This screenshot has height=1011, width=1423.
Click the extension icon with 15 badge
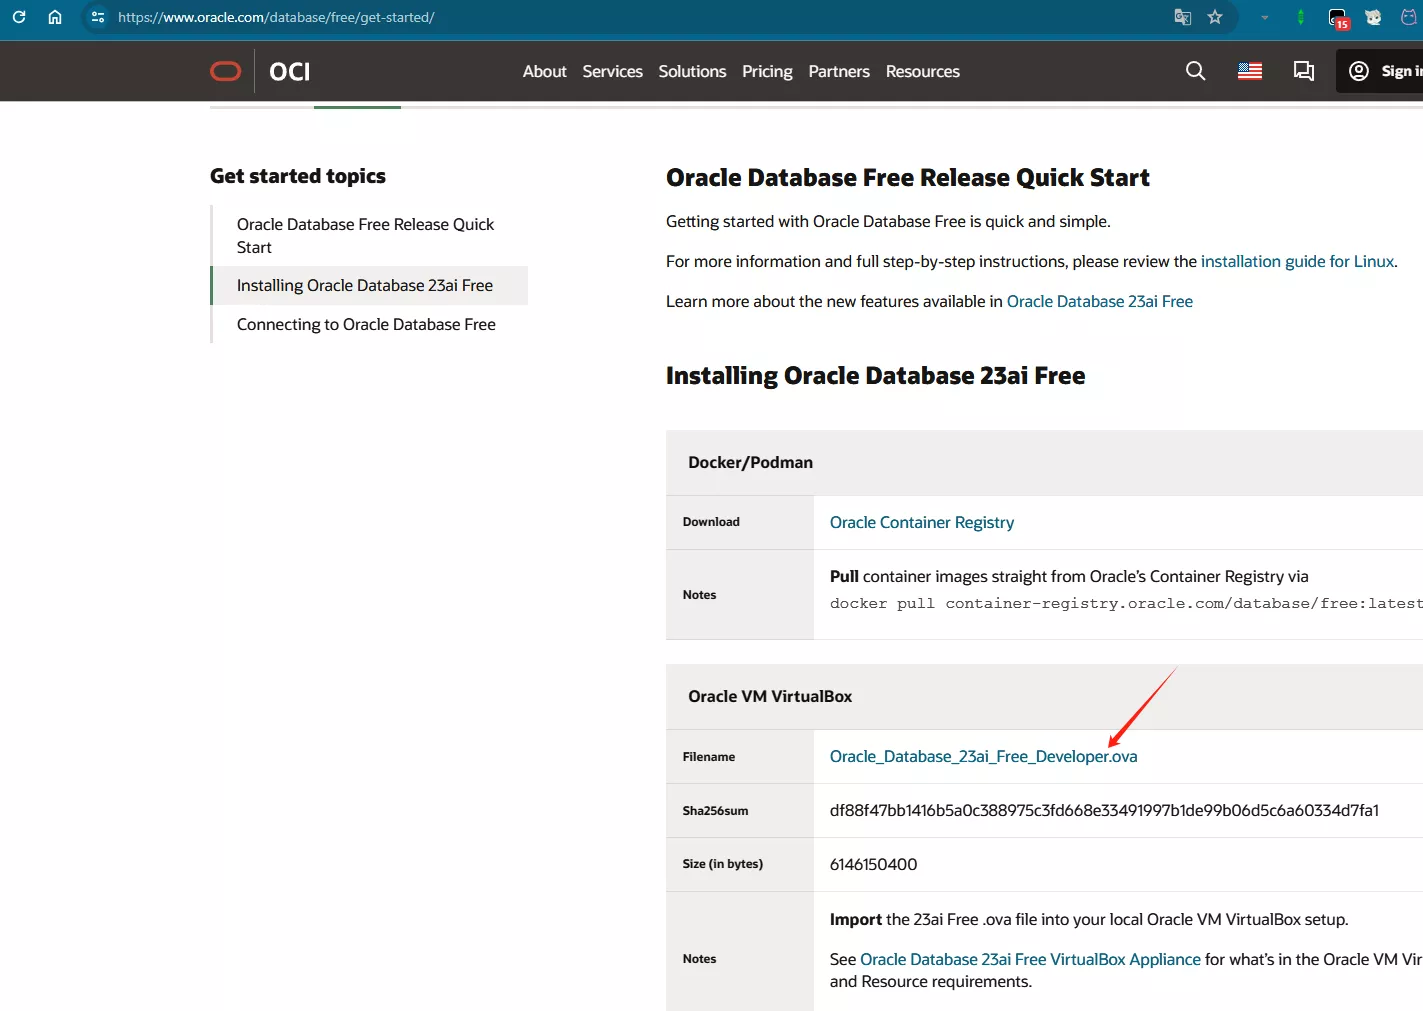tap(1338, 18)
